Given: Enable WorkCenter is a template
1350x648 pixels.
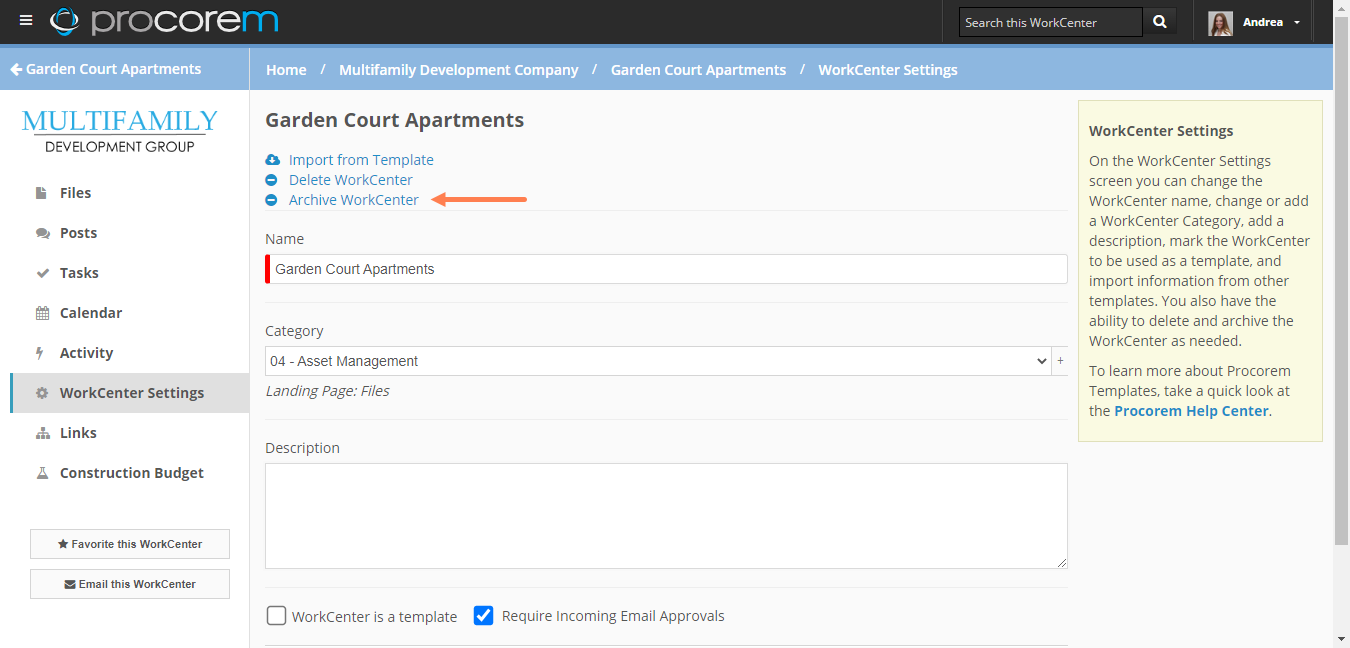Looking at the screenshot, I should 276,616.
